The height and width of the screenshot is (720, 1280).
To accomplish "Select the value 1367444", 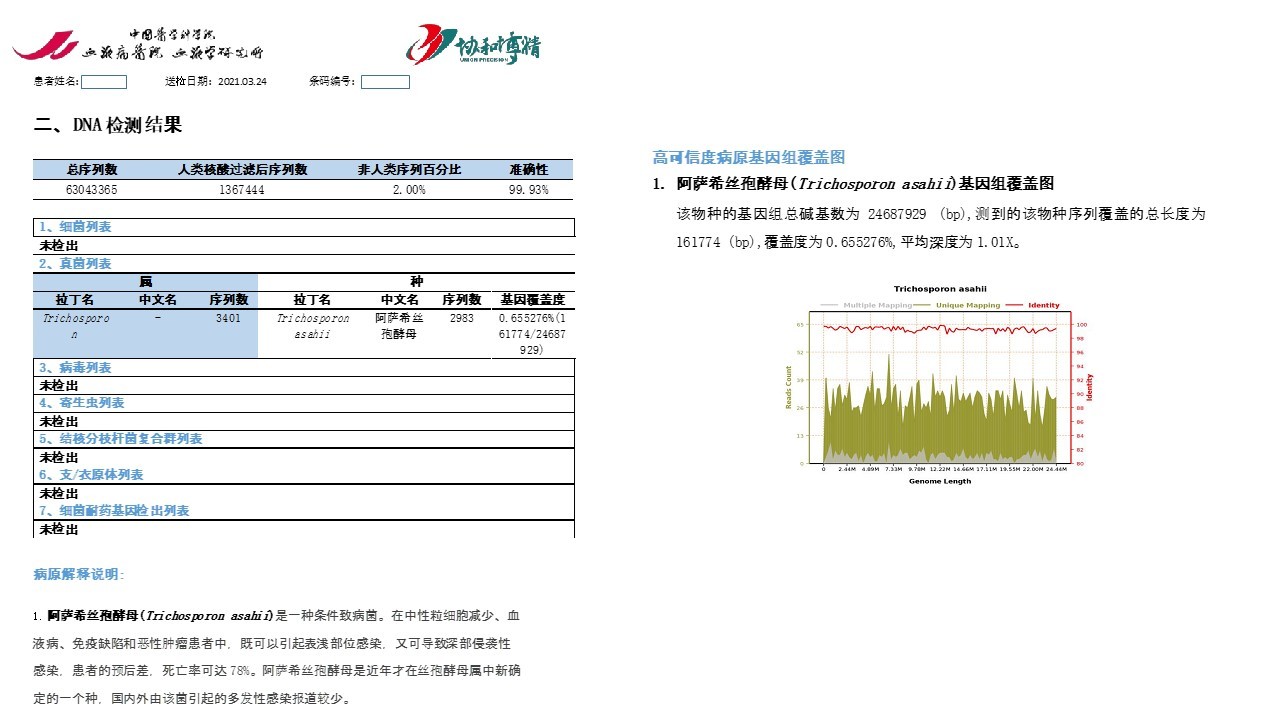I will click(x=242, y=189).
